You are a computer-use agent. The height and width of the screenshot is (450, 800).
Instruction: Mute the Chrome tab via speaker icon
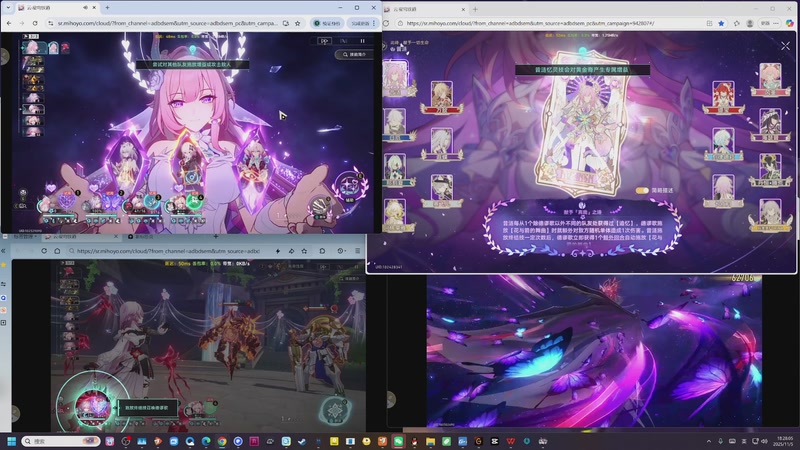click(x=85, y=8)
